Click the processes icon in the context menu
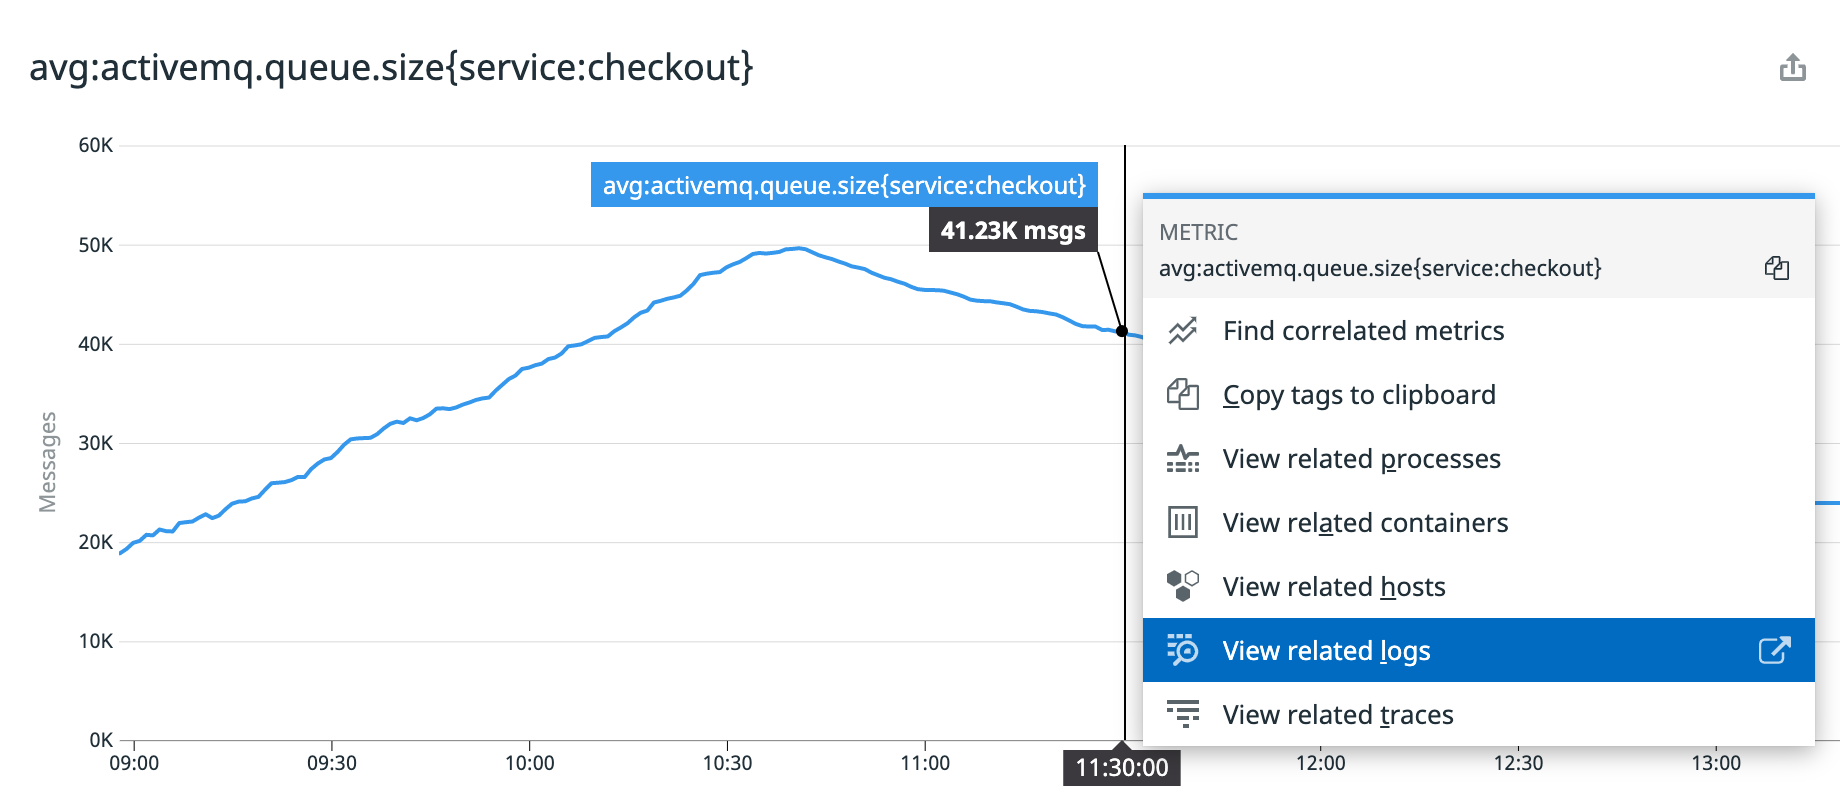The image size is (1840, 800). click(1183, 458)
